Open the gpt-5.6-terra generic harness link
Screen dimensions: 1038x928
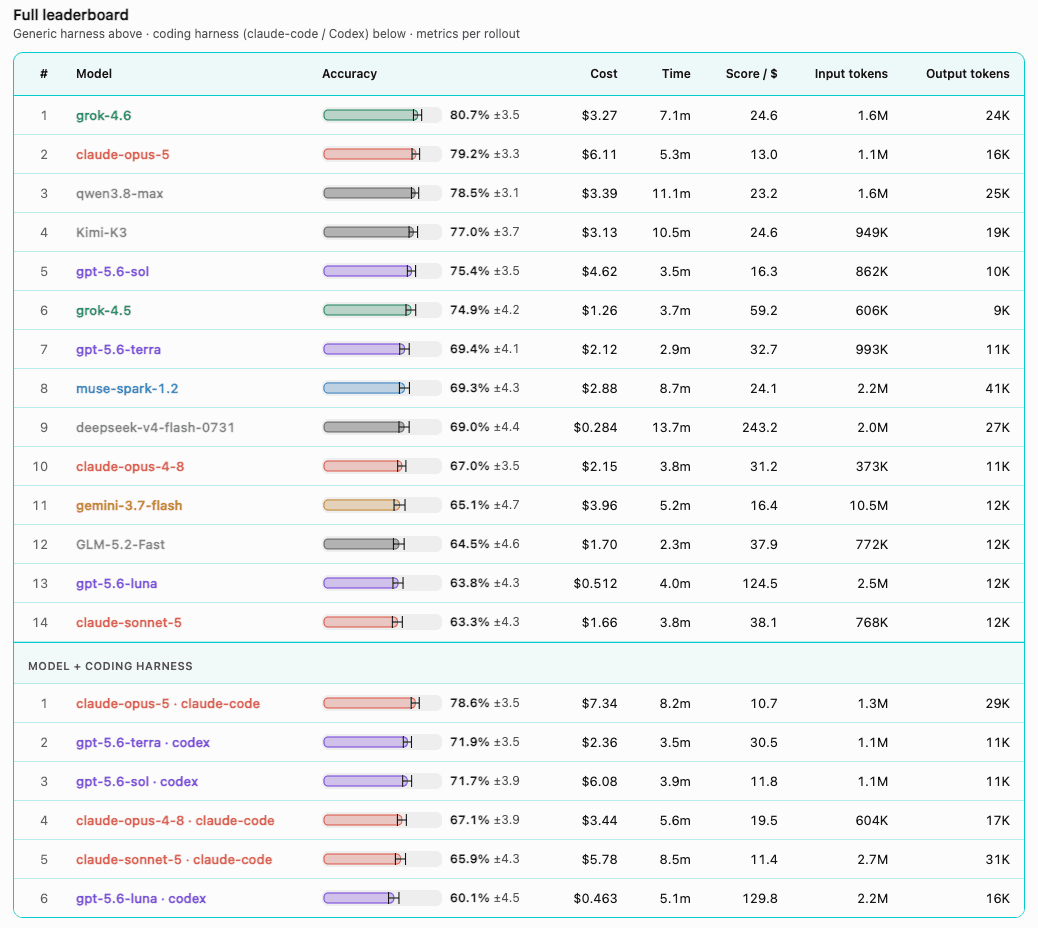point(118,350)
